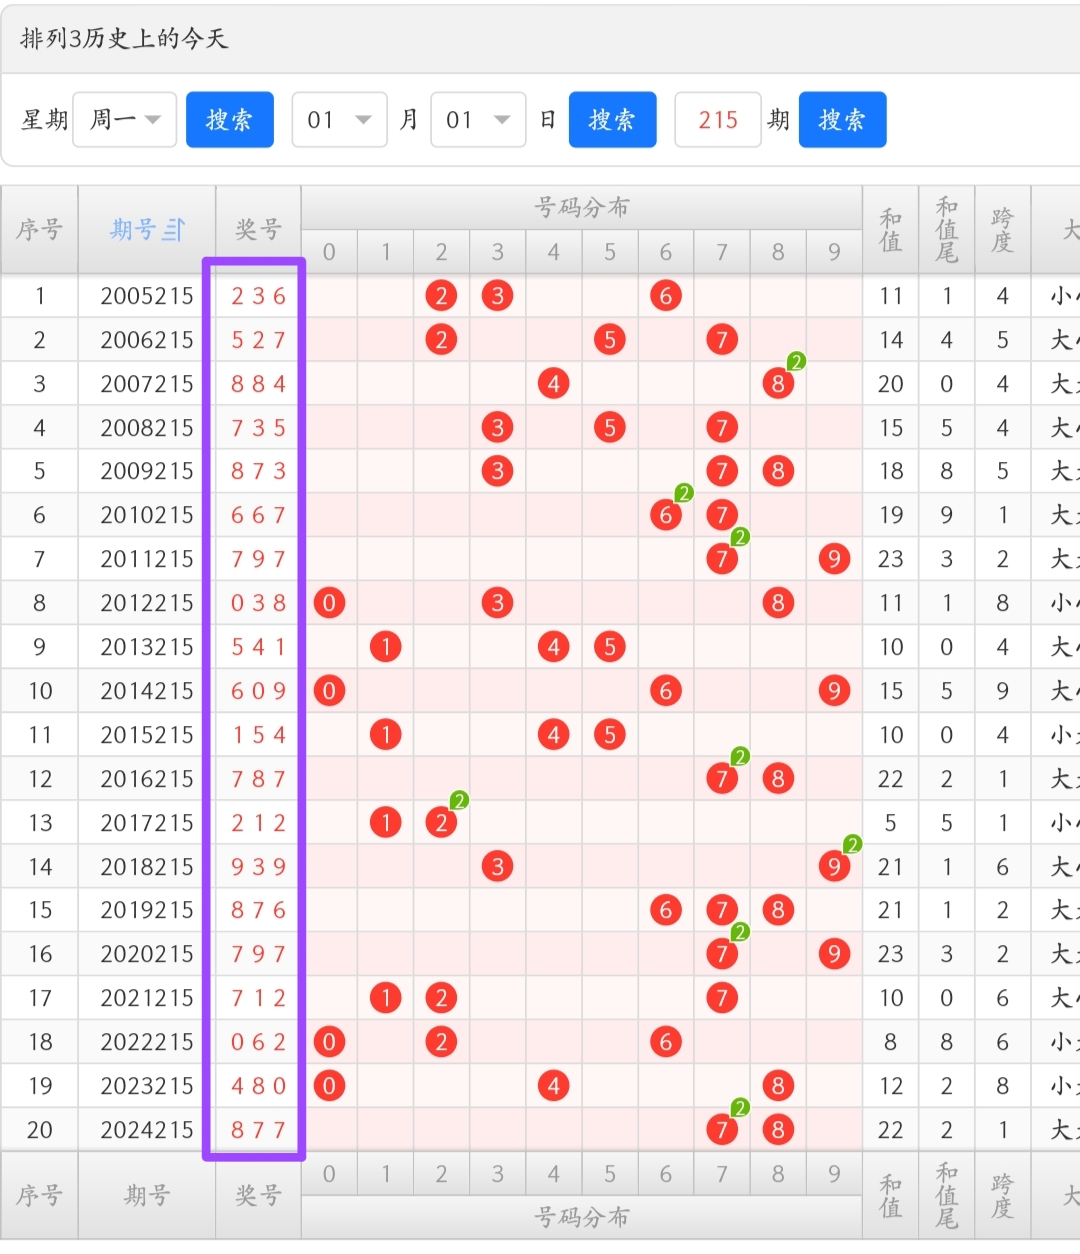Select issue number 2016215
This screenshot has width=1080, height=1254.
tap(147, 779)
